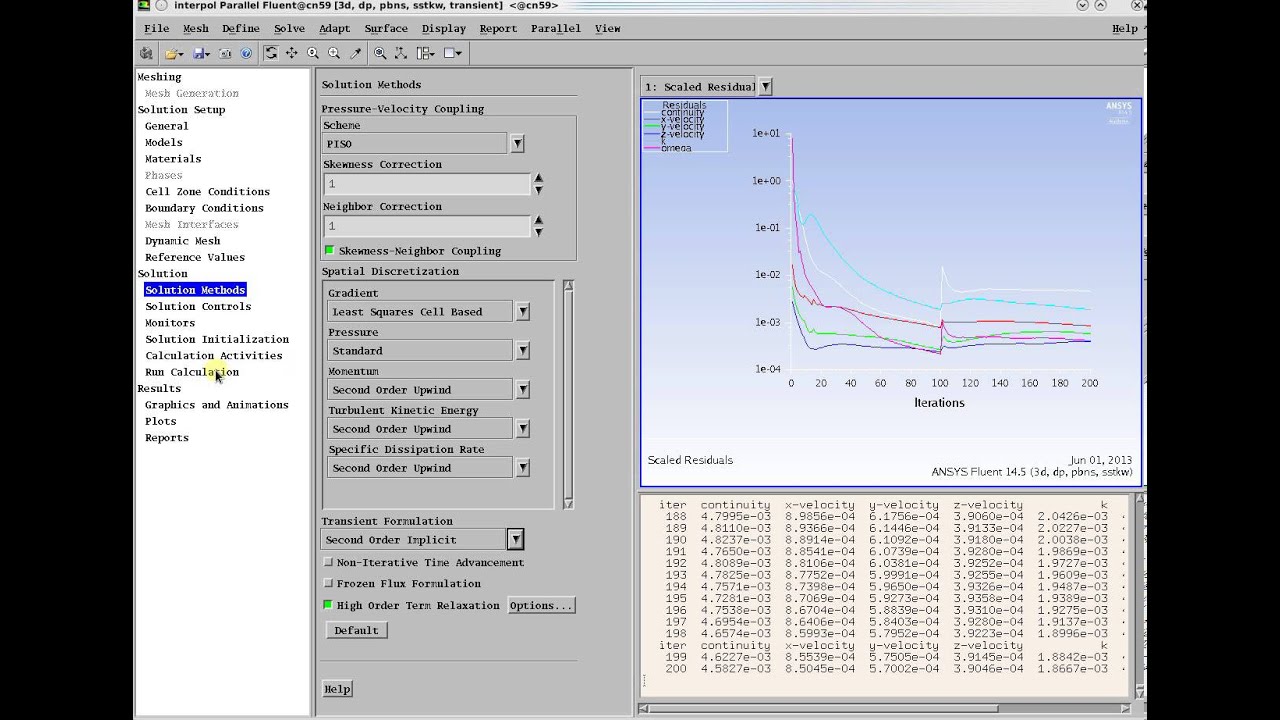Select Models in navigation tree
Viewport: 1280px width, 720px height.
pyautogui.click(x=164, y=142)
